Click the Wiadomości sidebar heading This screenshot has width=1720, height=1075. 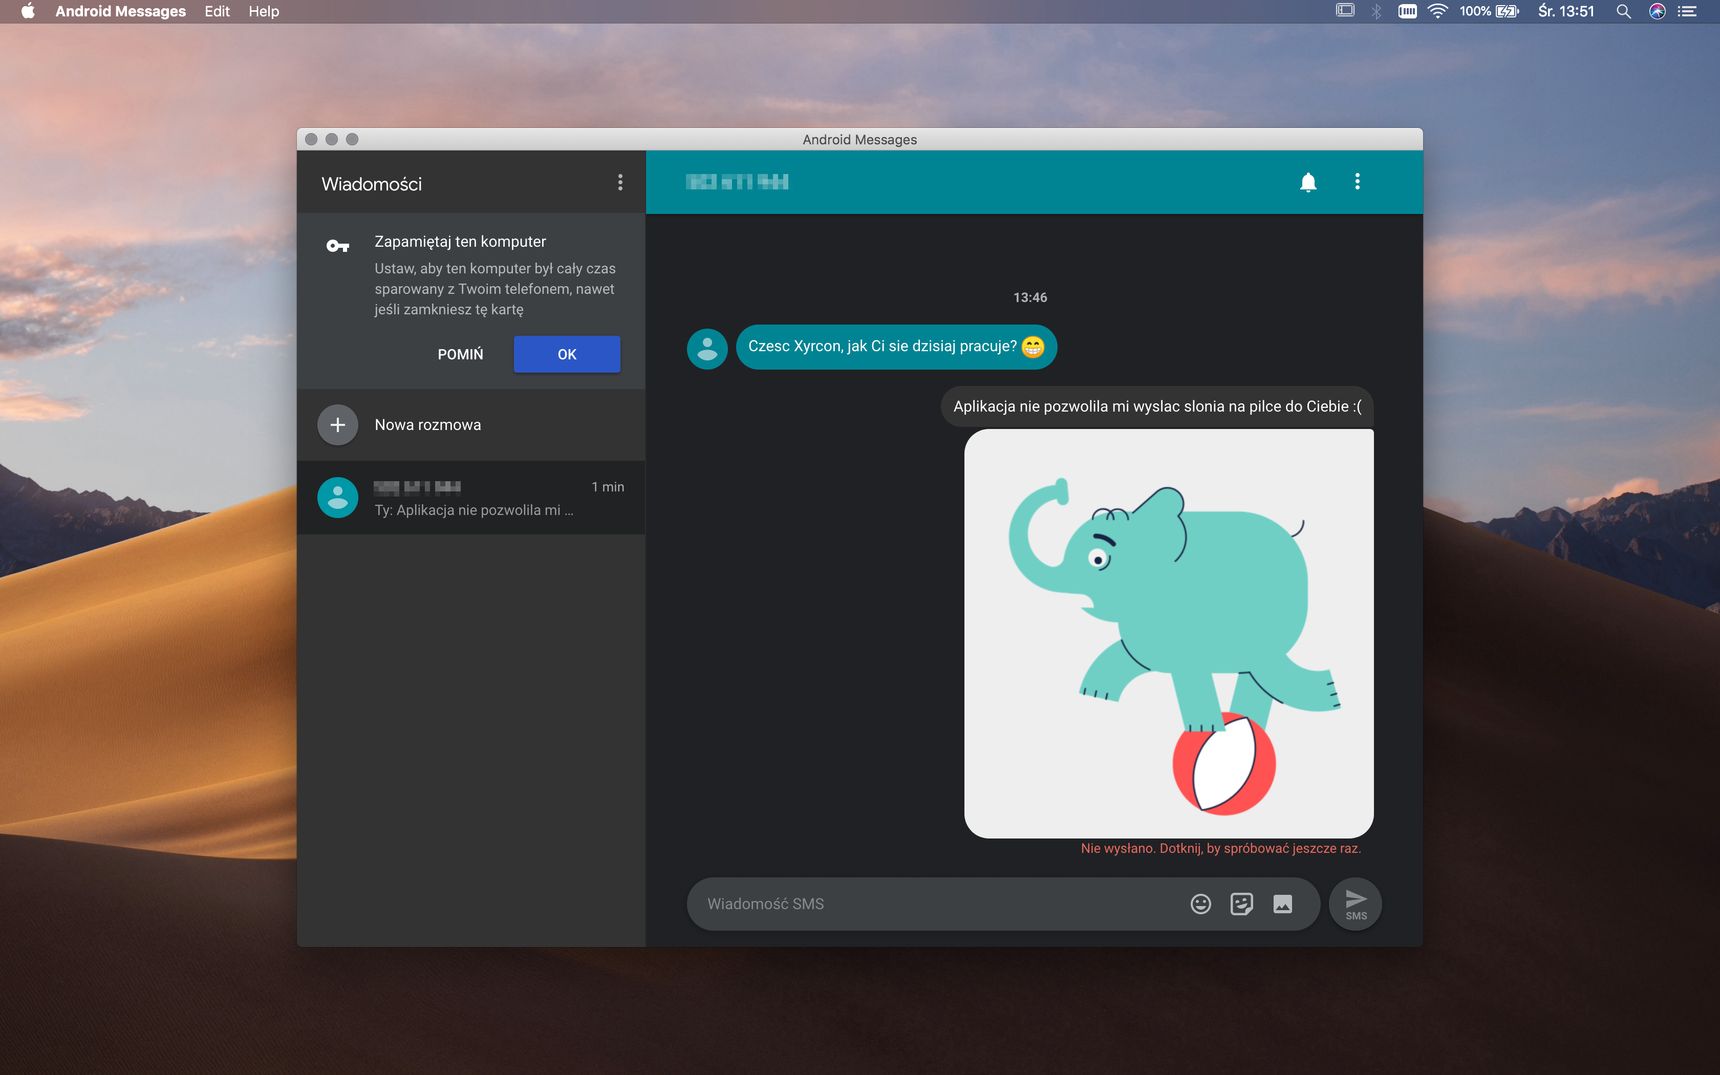(x=372, y=184)
